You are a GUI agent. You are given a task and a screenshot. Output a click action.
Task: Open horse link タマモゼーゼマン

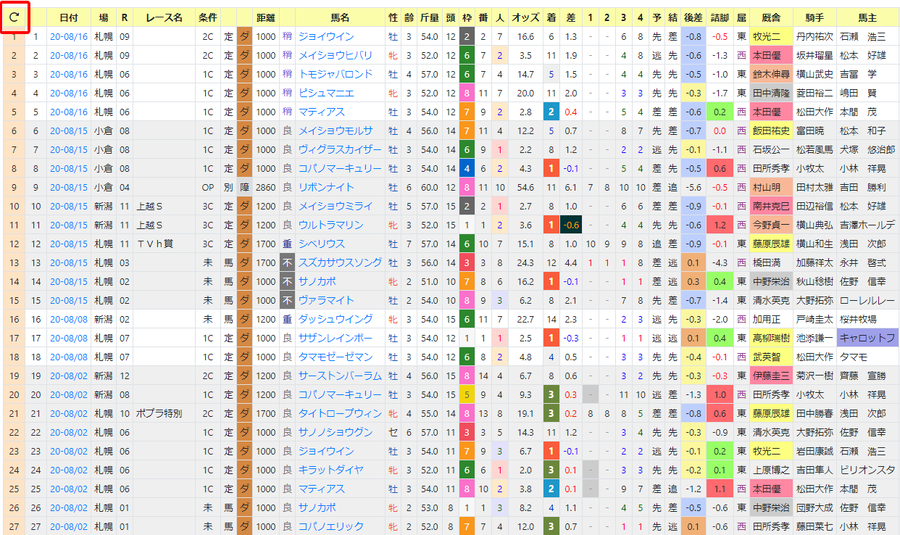click(x=335, y=357)
